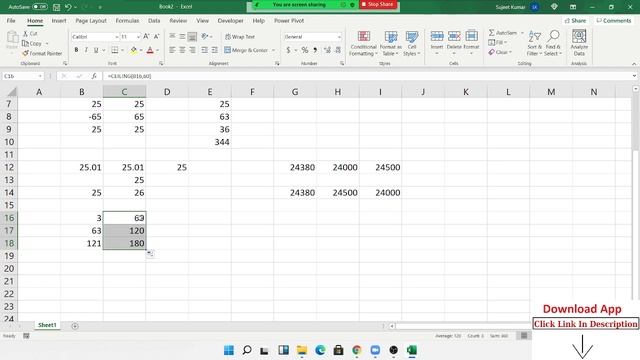Click the Cut command
The width and height of the screenshot is (640, 360).
pyautogui.click(x=30, y=33)
